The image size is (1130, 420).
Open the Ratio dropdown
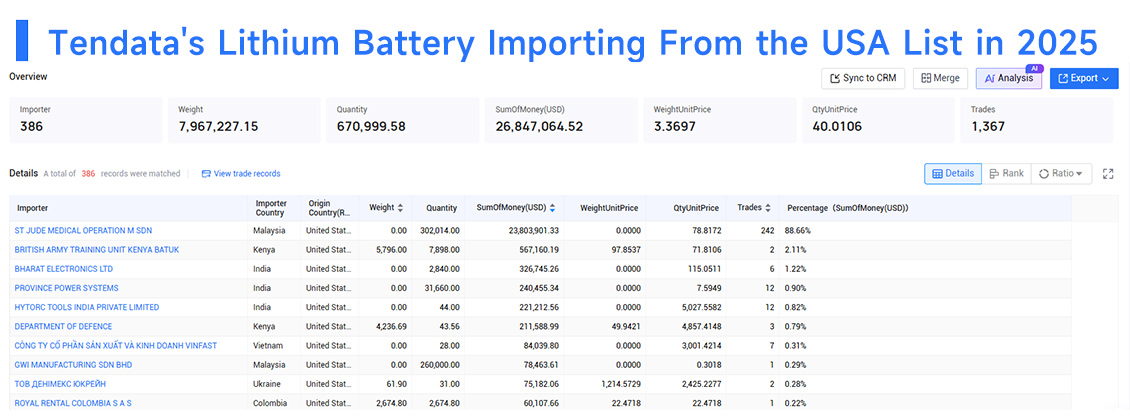tap(1062, 174)
